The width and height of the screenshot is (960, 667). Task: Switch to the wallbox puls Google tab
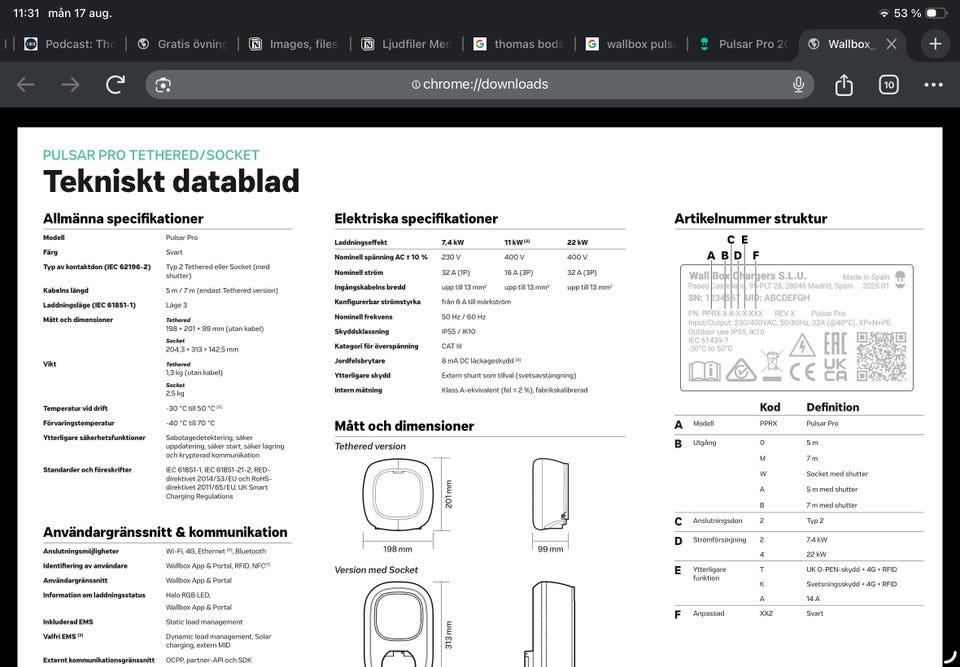(631, 44)
